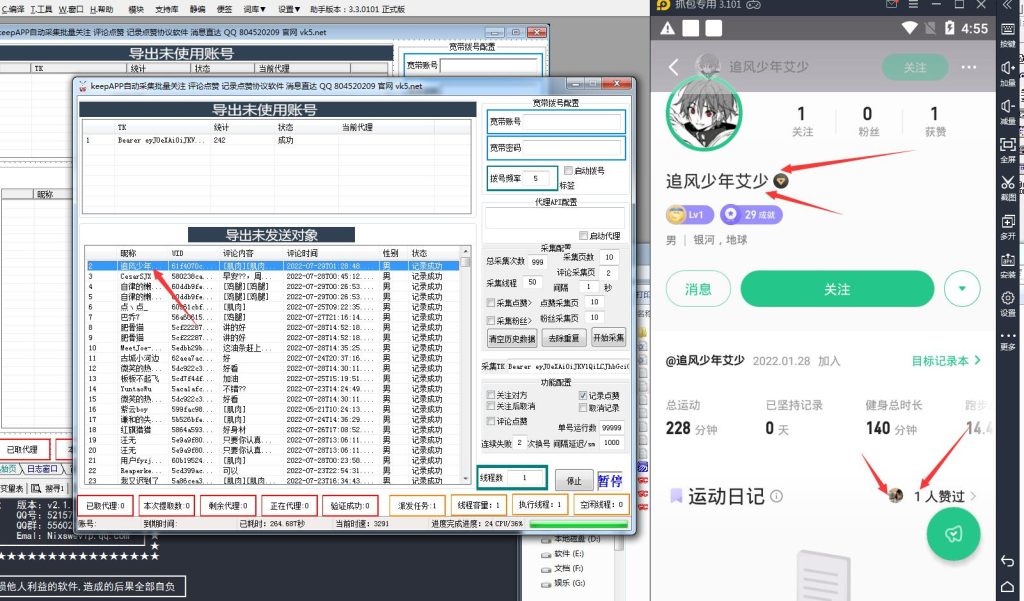The height and width of the screenshot is (601, 1024).
Task: Tap the green chat bubble icon
Action: (x=952, y=535)
